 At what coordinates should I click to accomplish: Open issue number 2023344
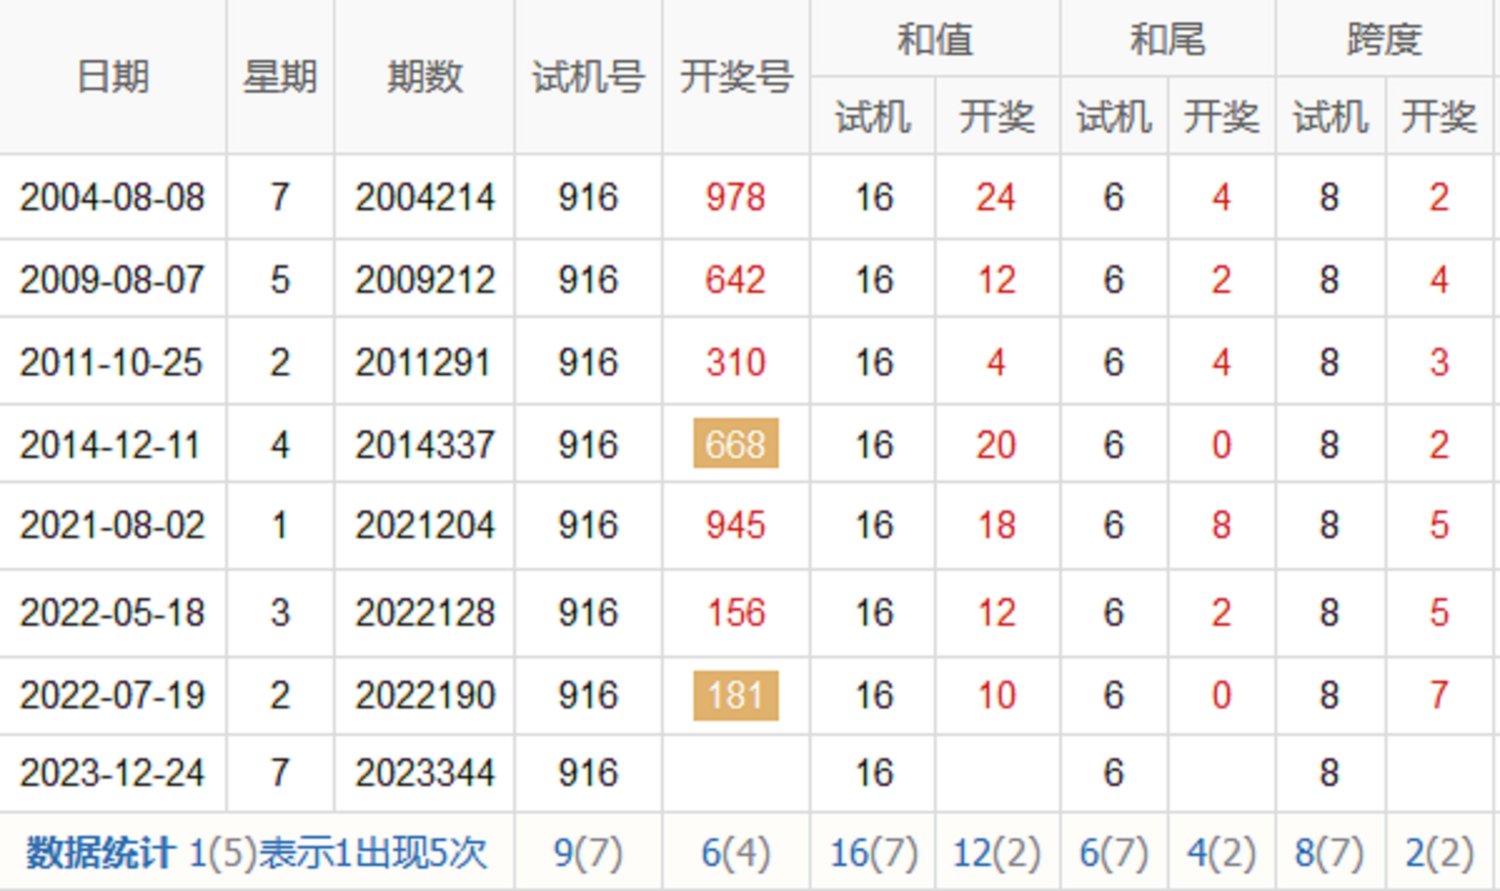coord(425,773)
